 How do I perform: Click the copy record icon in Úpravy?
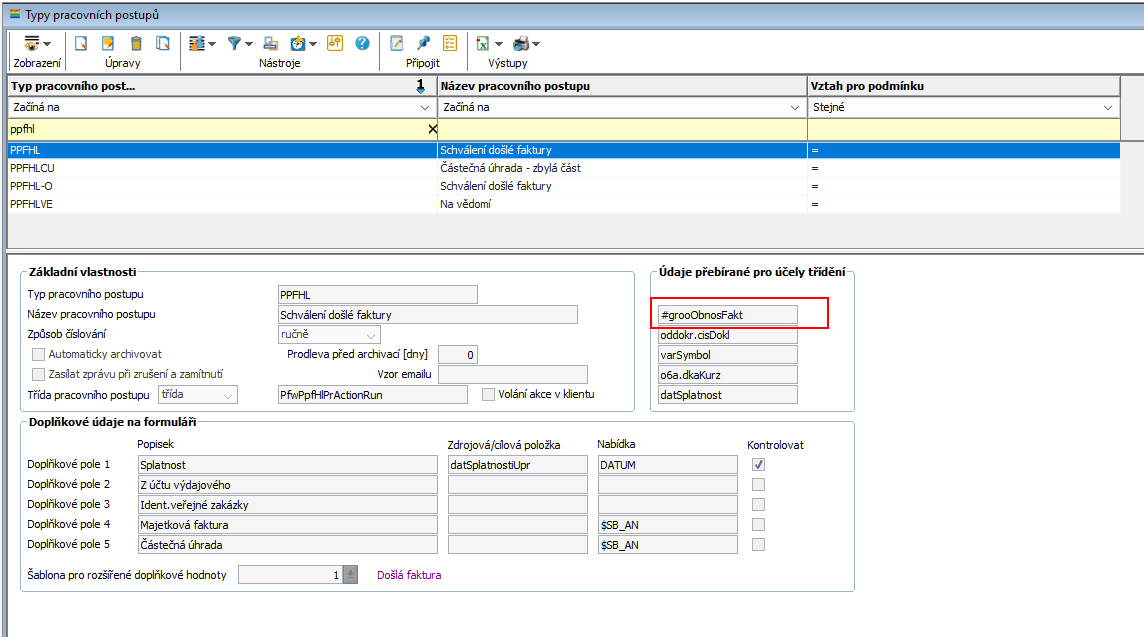click(163, 43)
